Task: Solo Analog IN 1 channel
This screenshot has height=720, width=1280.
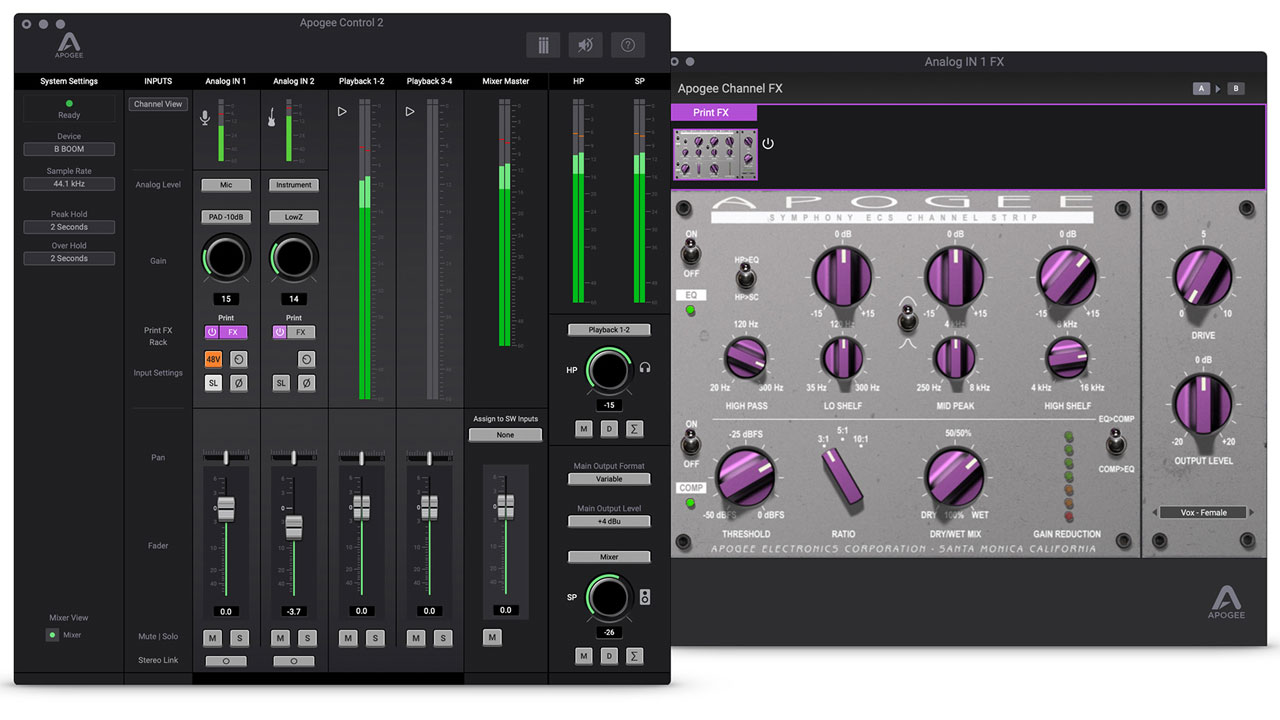Action: point(239,638)
